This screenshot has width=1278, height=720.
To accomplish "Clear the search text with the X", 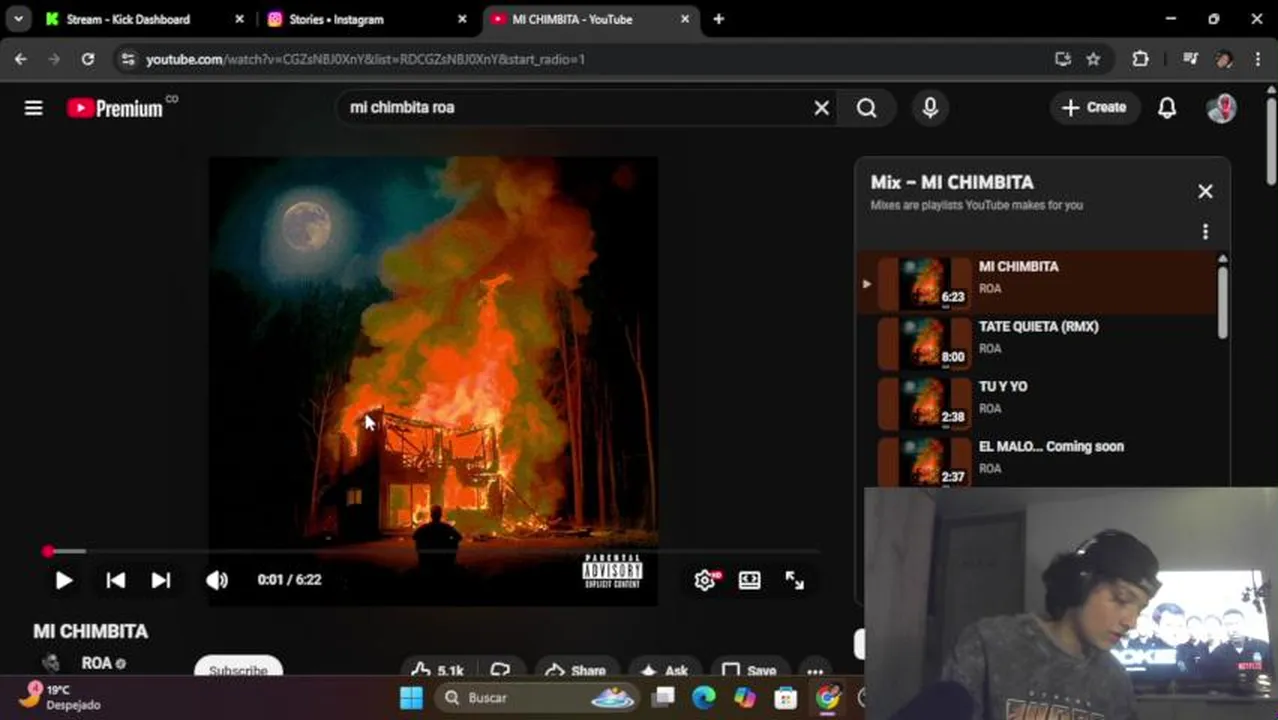I will [821, 108].
